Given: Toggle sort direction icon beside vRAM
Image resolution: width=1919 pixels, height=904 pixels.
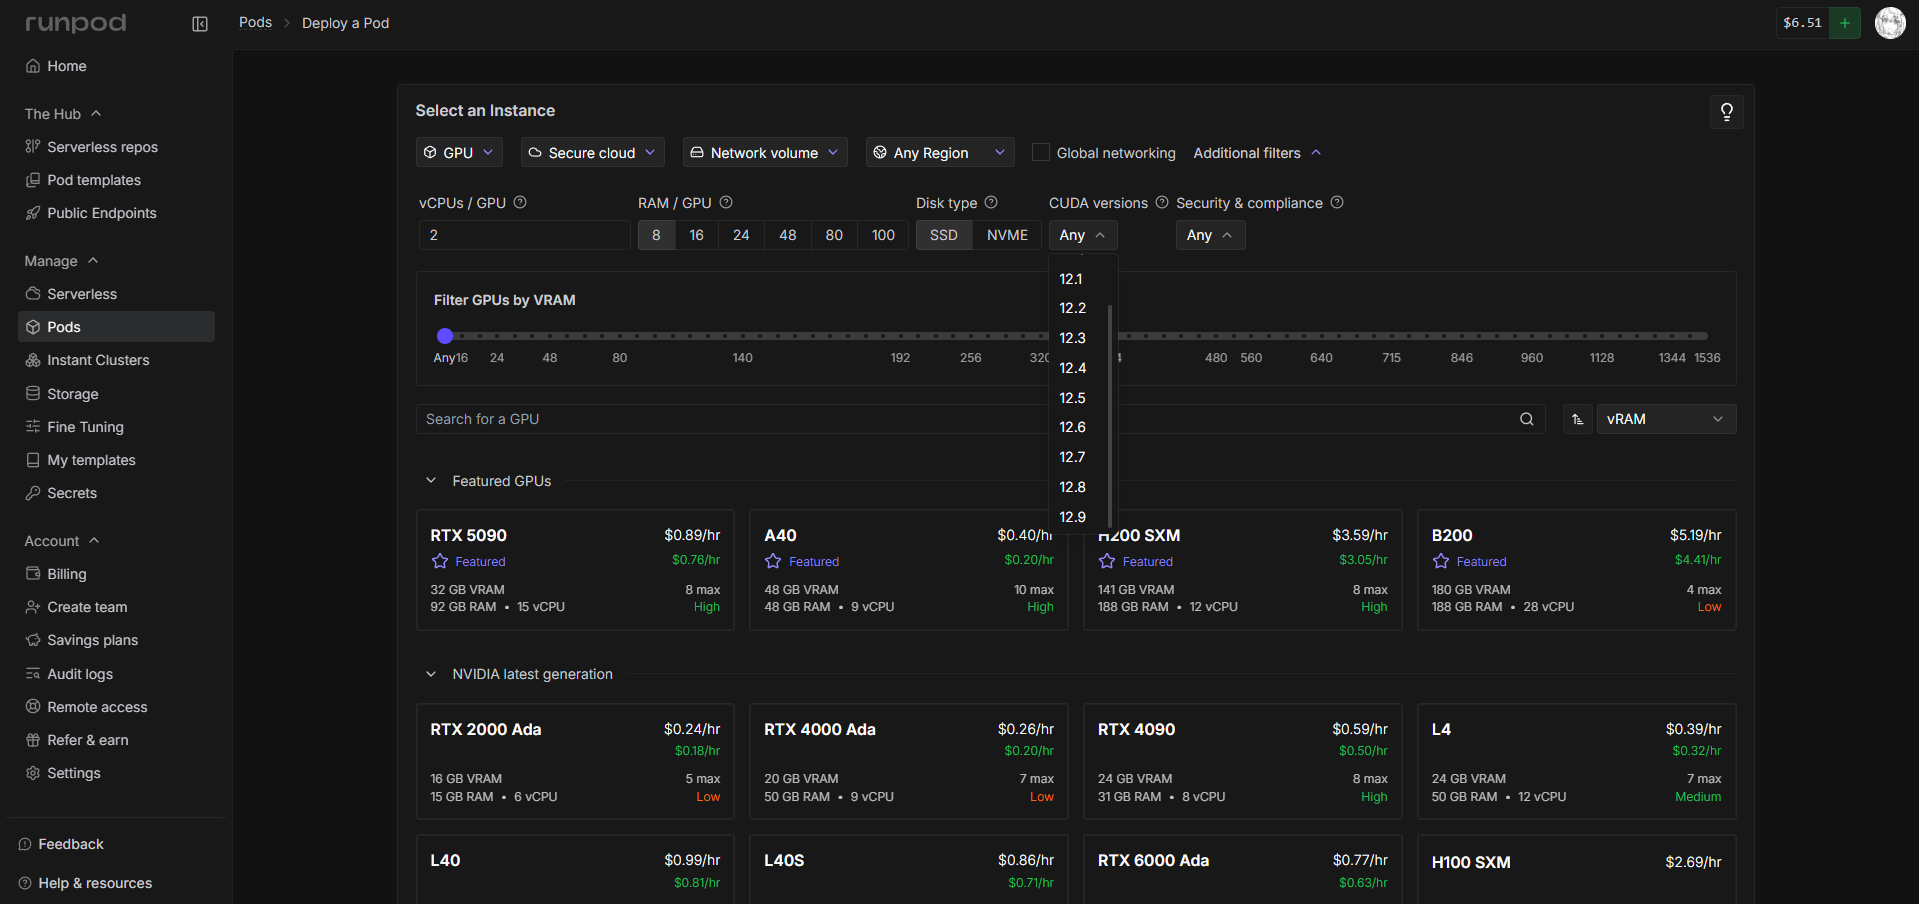Looking at the screenshot, I should 1577,419.
